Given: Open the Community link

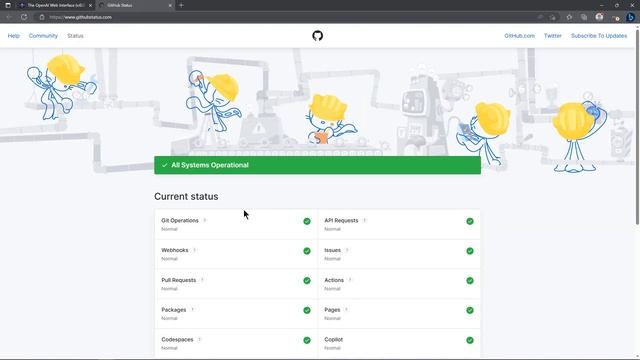Looking at the screenshot, I should 43,36.
